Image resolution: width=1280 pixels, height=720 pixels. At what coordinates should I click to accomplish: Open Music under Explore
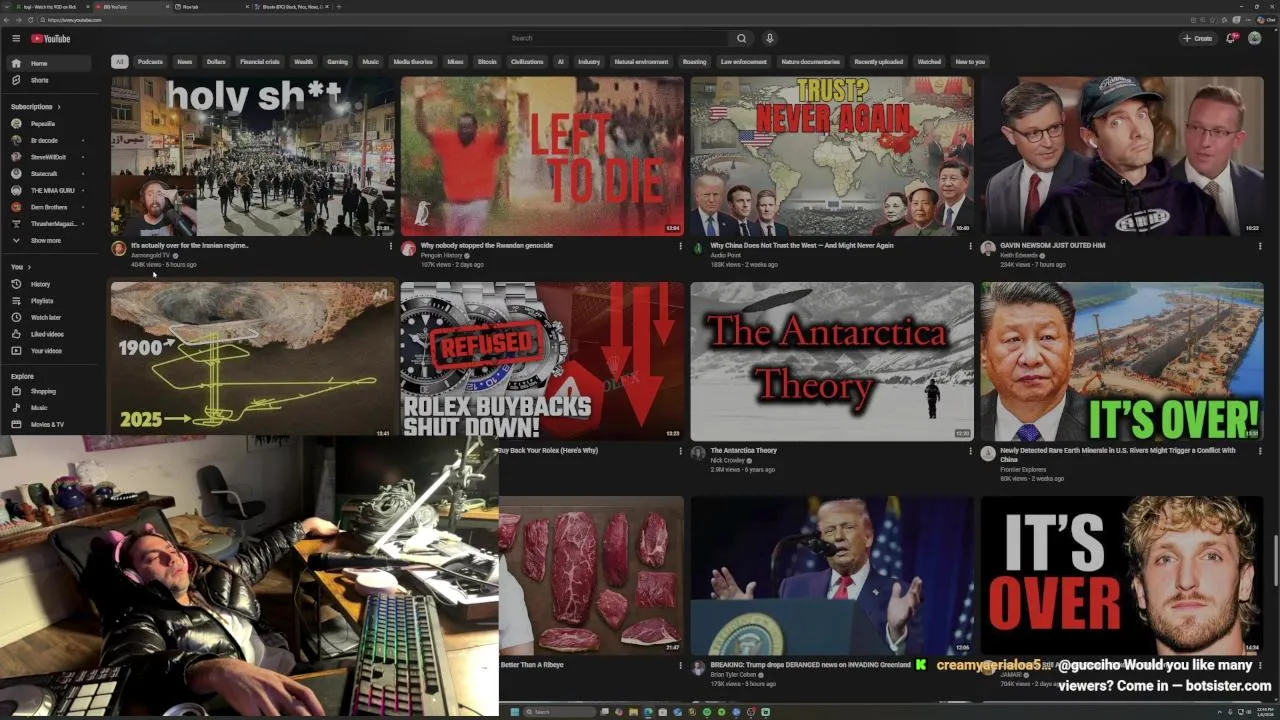(50, 408)
